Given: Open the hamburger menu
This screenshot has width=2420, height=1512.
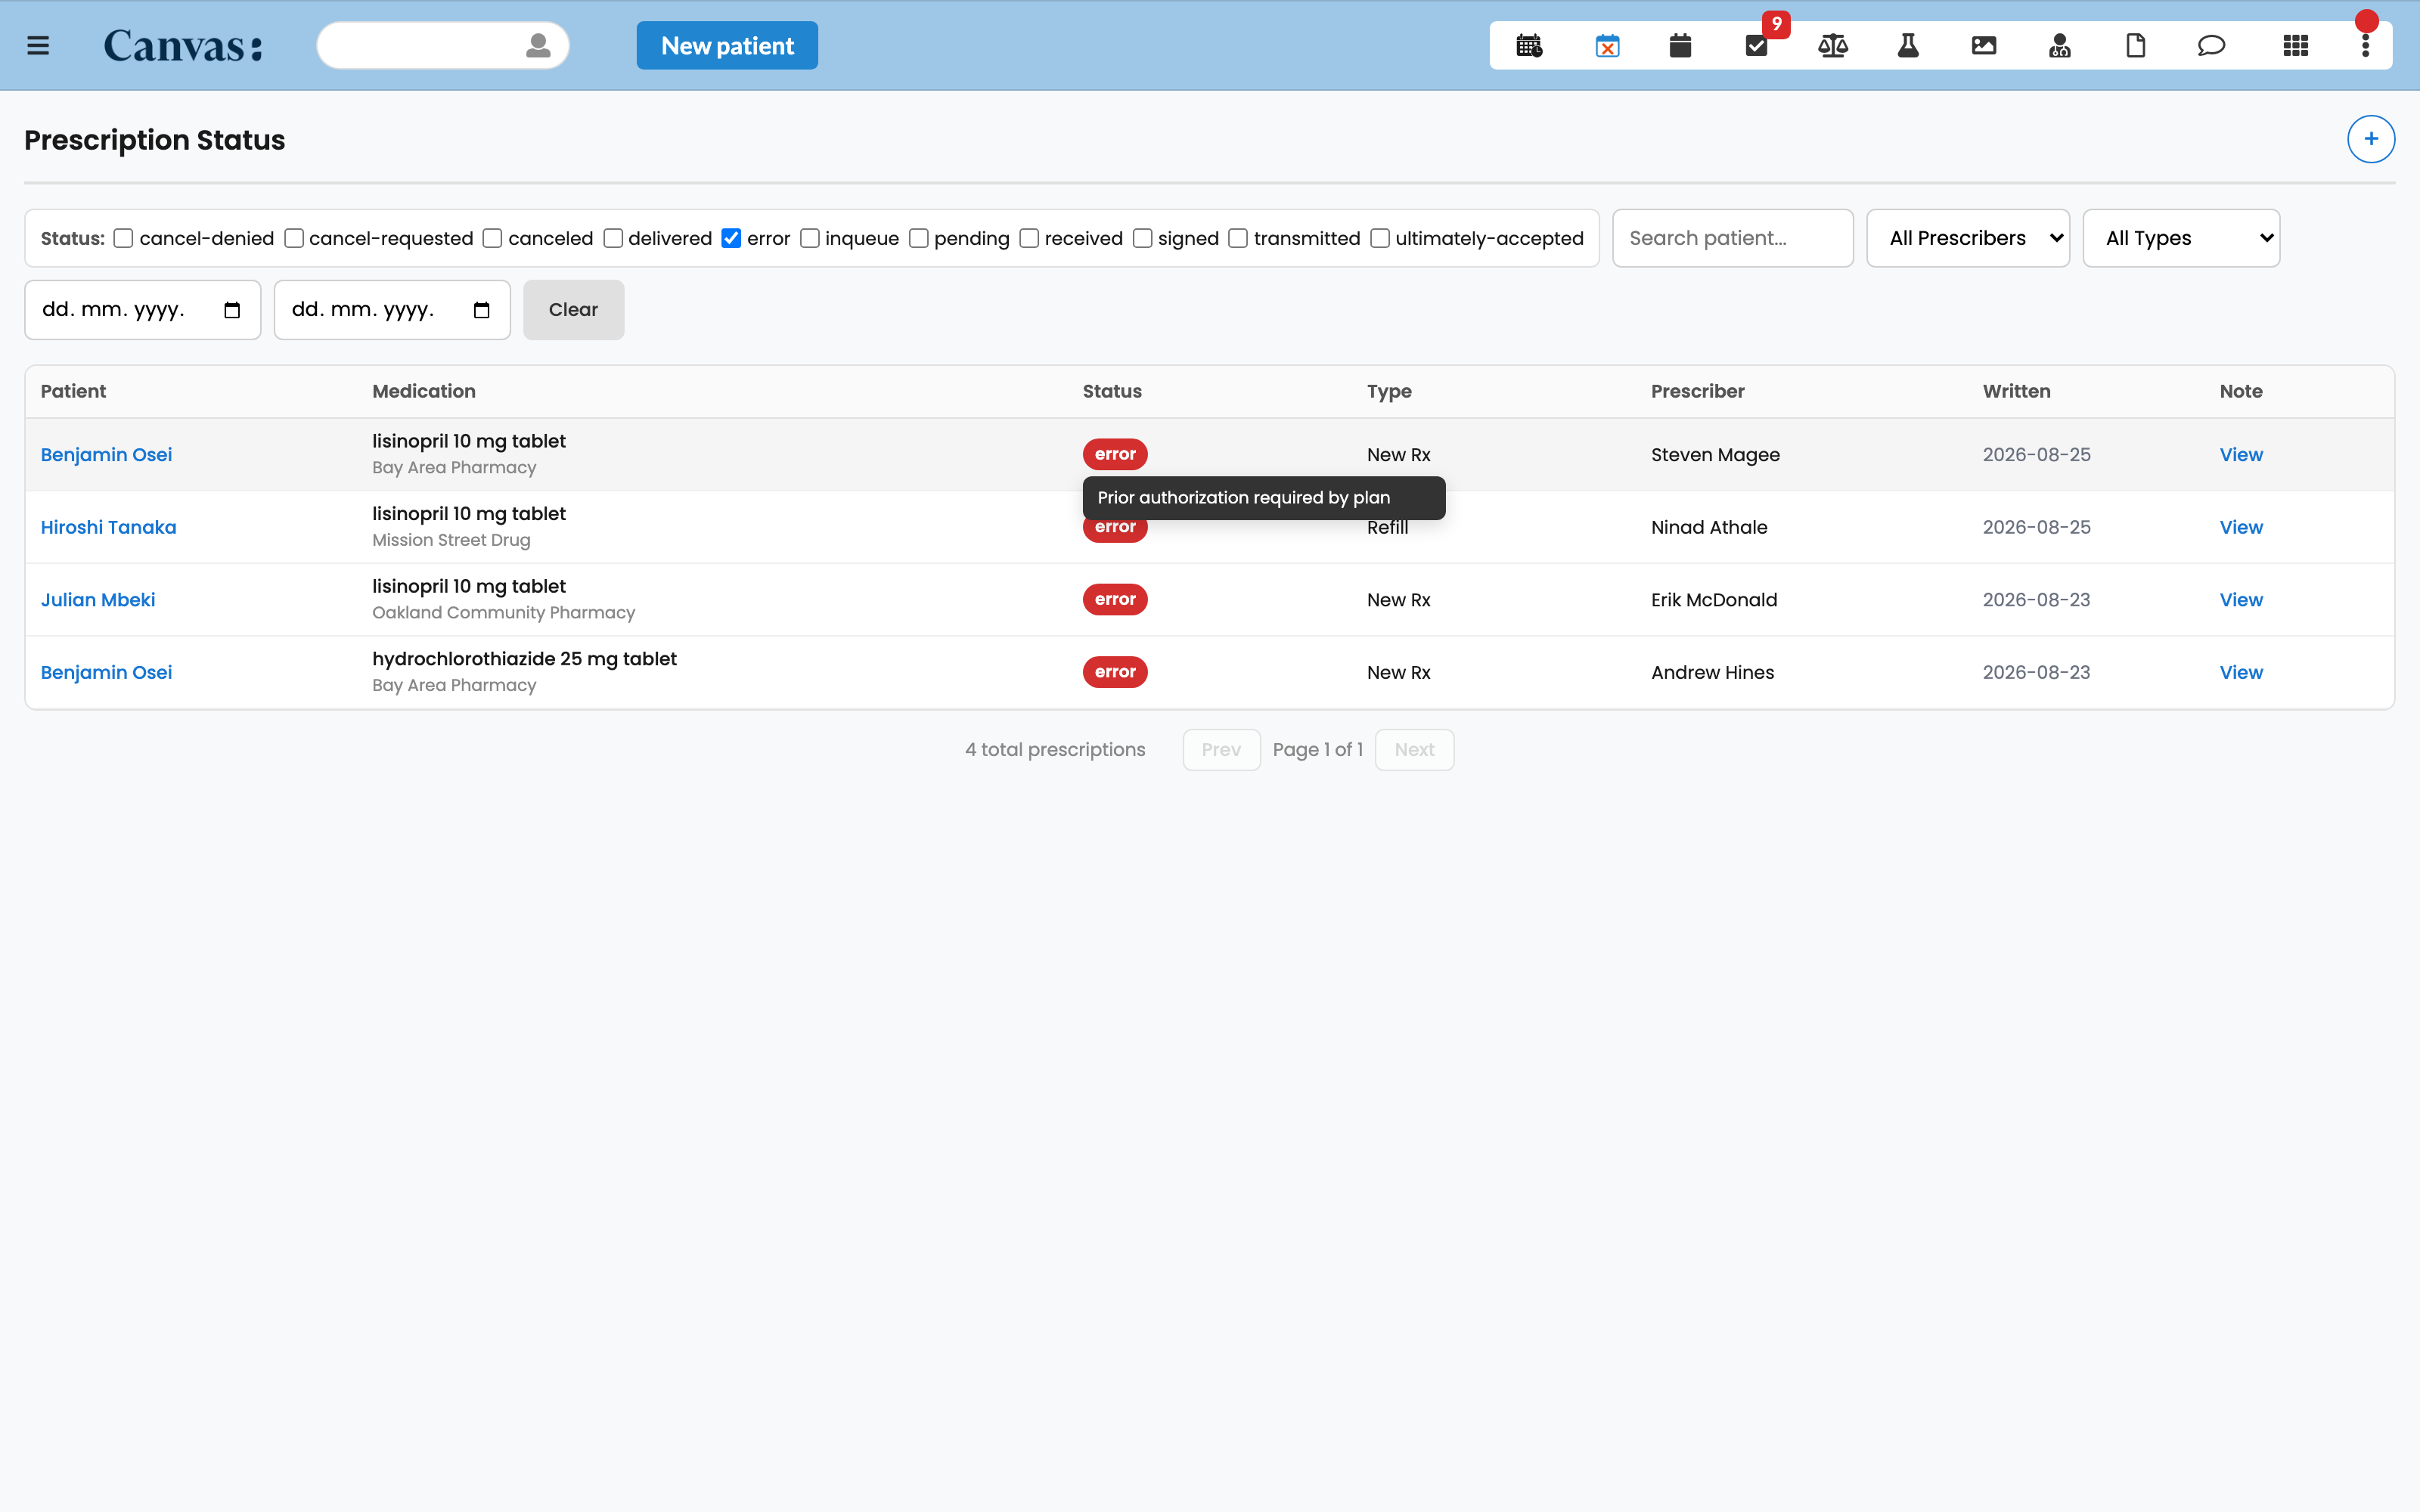Looking at the screenshot, I should coord(38,46).
